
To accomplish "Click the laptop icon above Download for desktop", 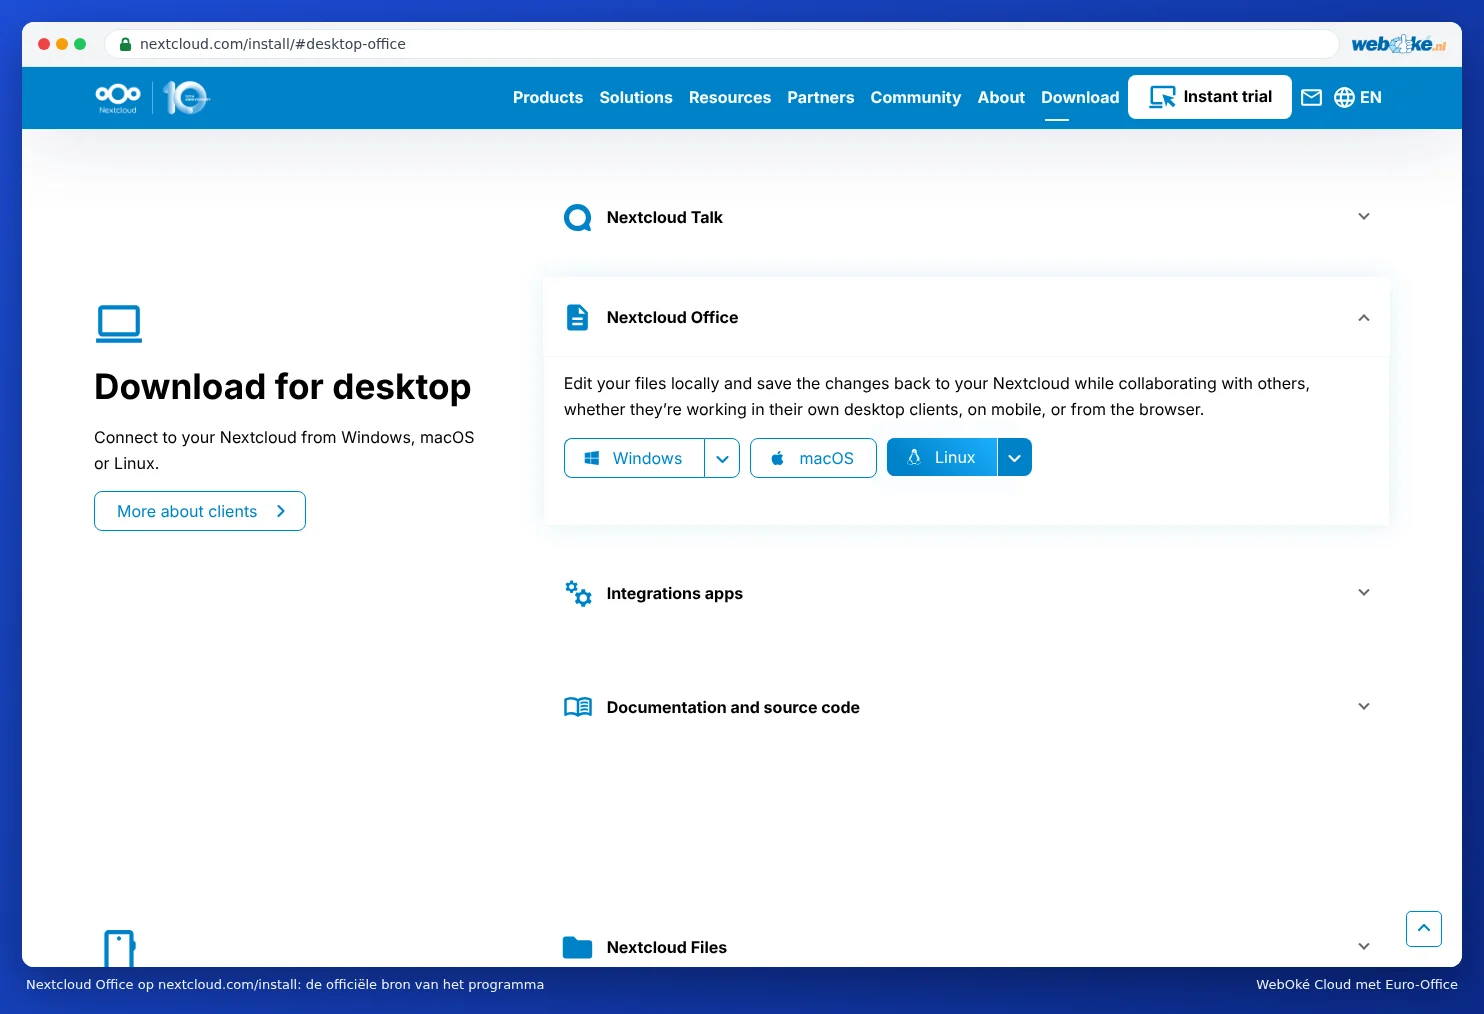I will click(119, 324).
